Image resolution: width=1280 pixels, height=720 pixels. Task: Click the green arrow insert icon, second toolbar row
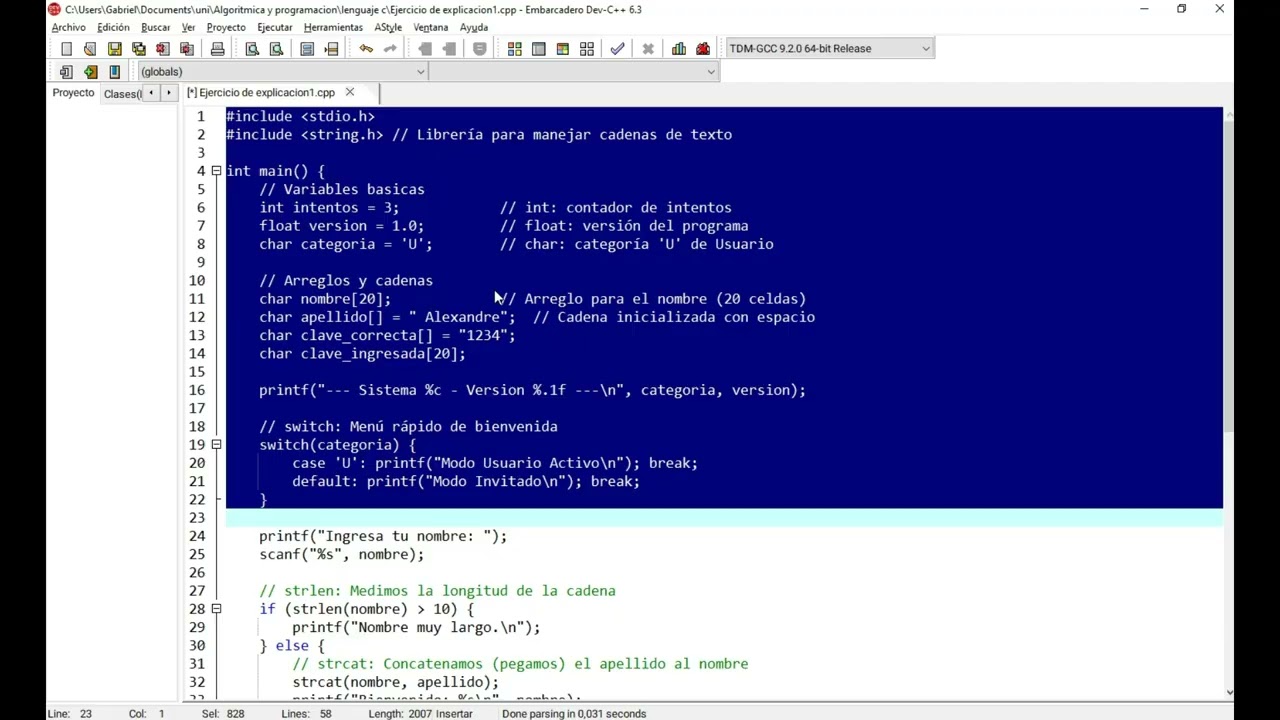point(90,71)
